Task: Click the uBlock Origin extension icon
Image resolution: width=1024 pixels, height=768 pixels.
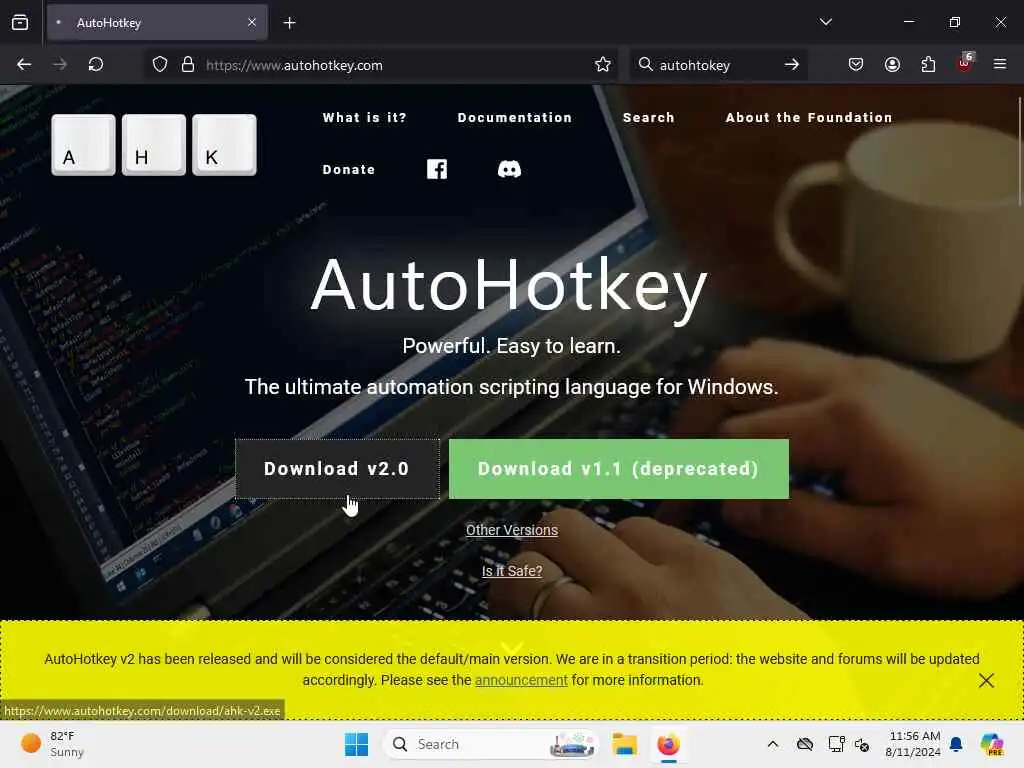Action: tap(965, 63)
